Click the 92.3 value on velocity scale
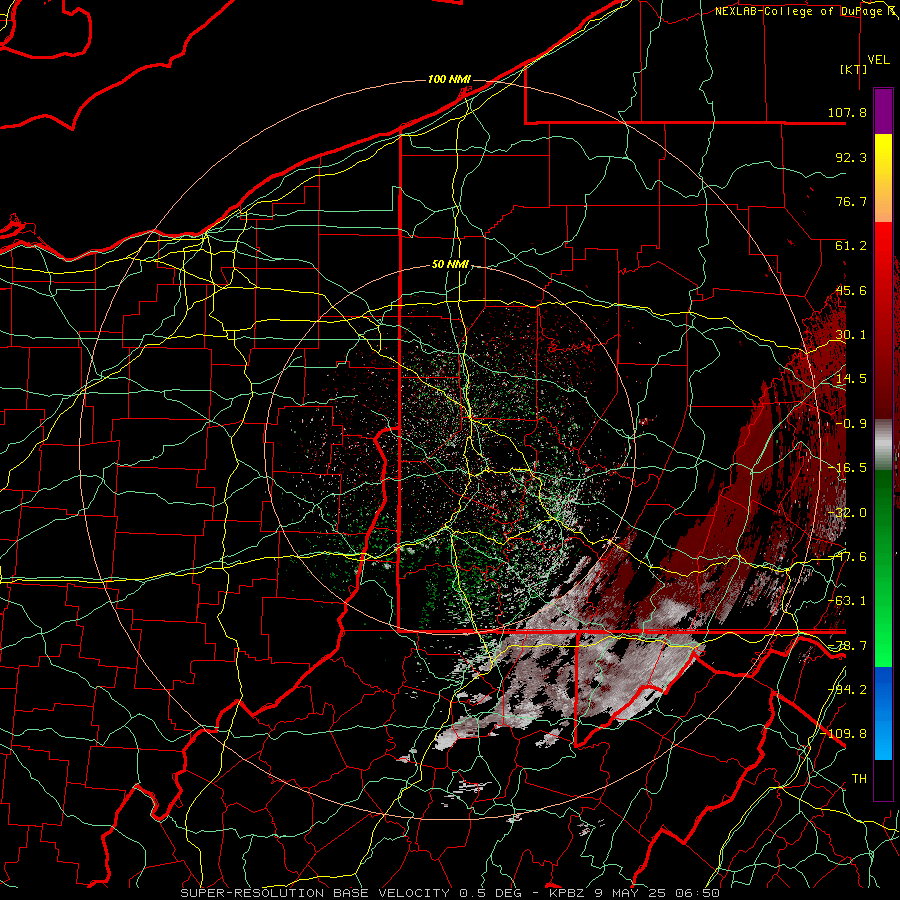Screen dimensions: 900x900 click(x=851, y=157)
